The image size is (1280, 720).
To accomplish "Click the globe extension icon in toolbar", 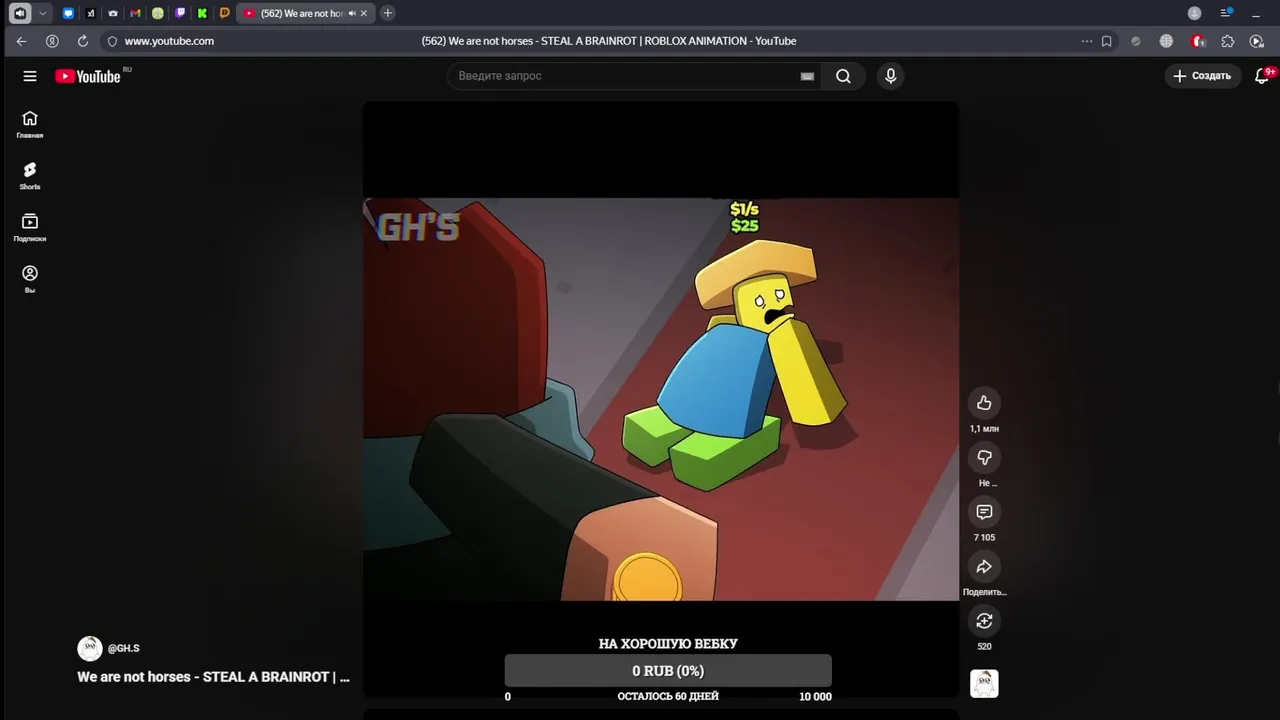I will click(1166, 41).
